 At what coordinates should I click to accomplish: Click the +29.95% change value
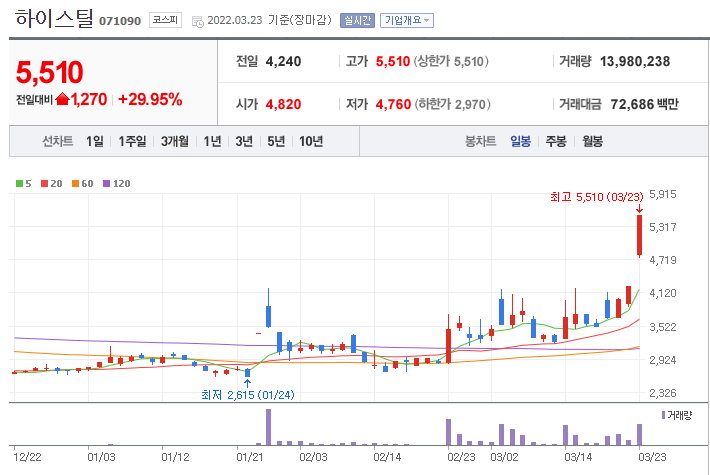150,99
